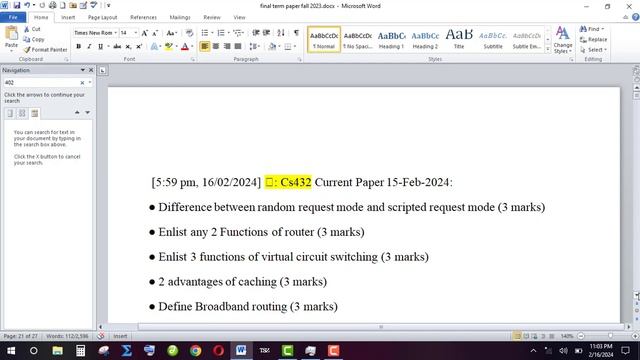Click the Grow Font icon
This screenshot has height=360, width=640.
(x=144, y=33)
